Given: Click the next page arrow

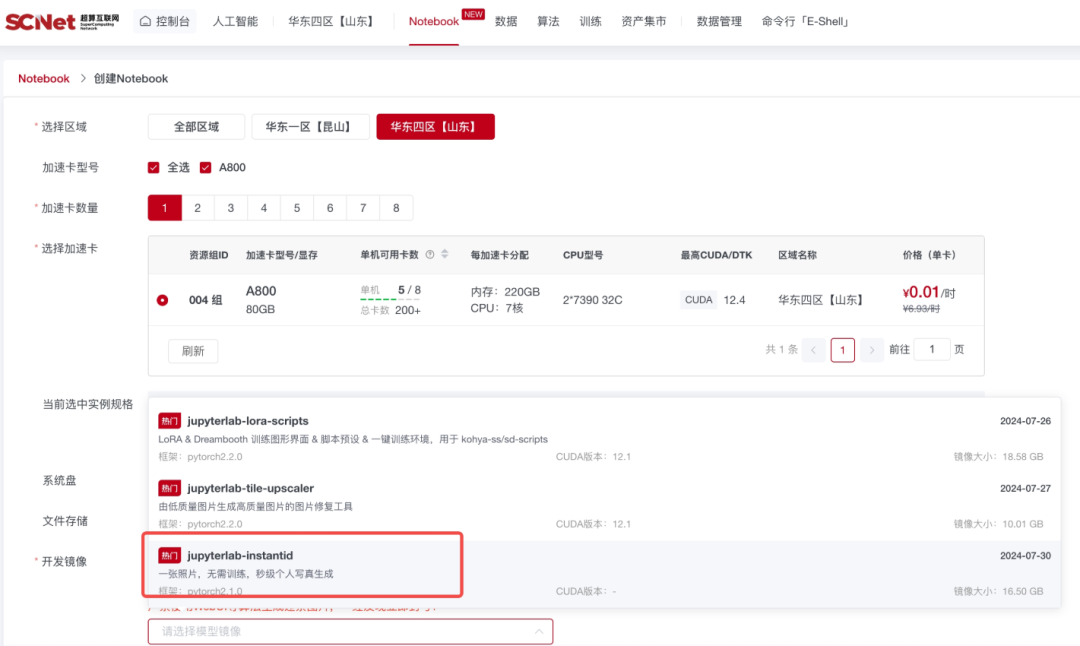Looking at the screenshot, I should tap(872, 350).
